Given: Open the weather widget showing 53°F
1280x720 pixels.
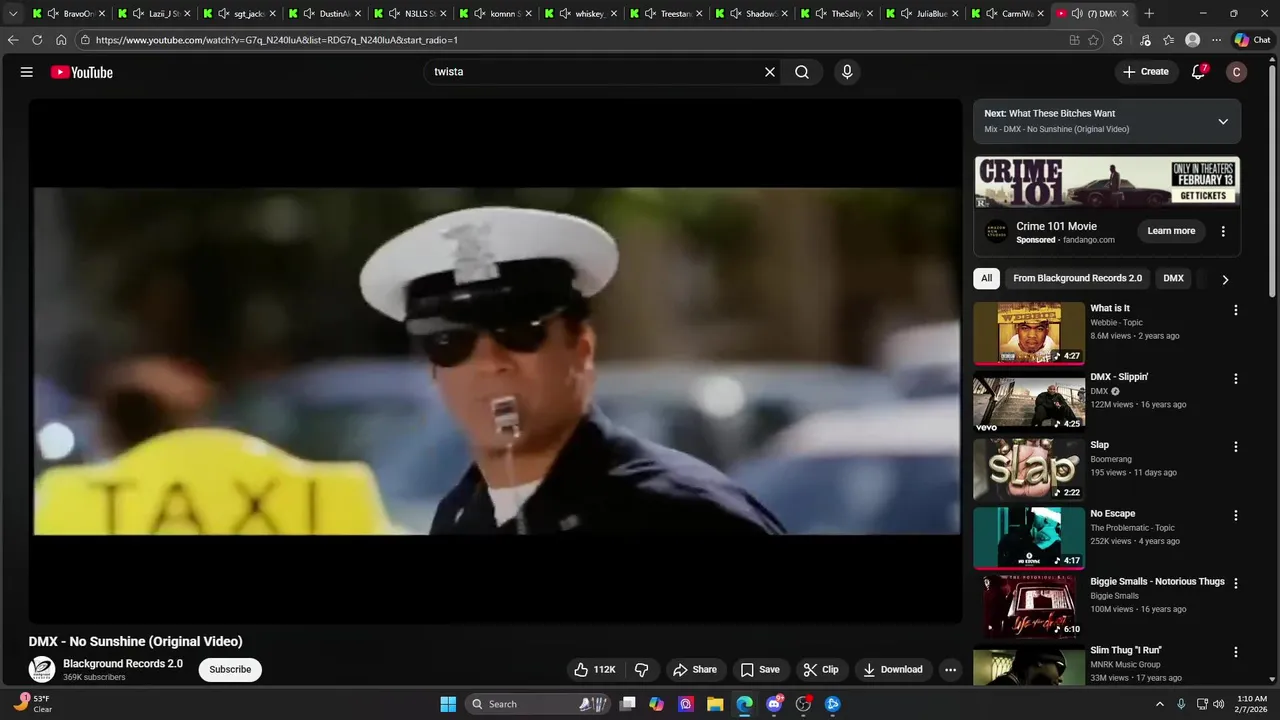Looking at the screenshot, I should [34, 704].
